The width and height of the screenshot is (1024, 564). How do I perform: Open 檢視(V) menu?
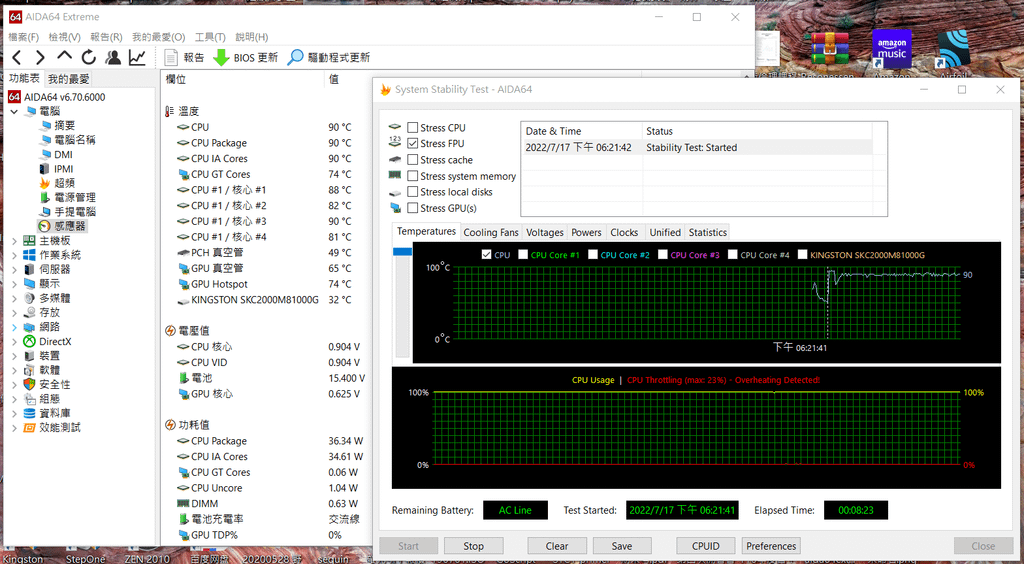[x=65, y=37]
